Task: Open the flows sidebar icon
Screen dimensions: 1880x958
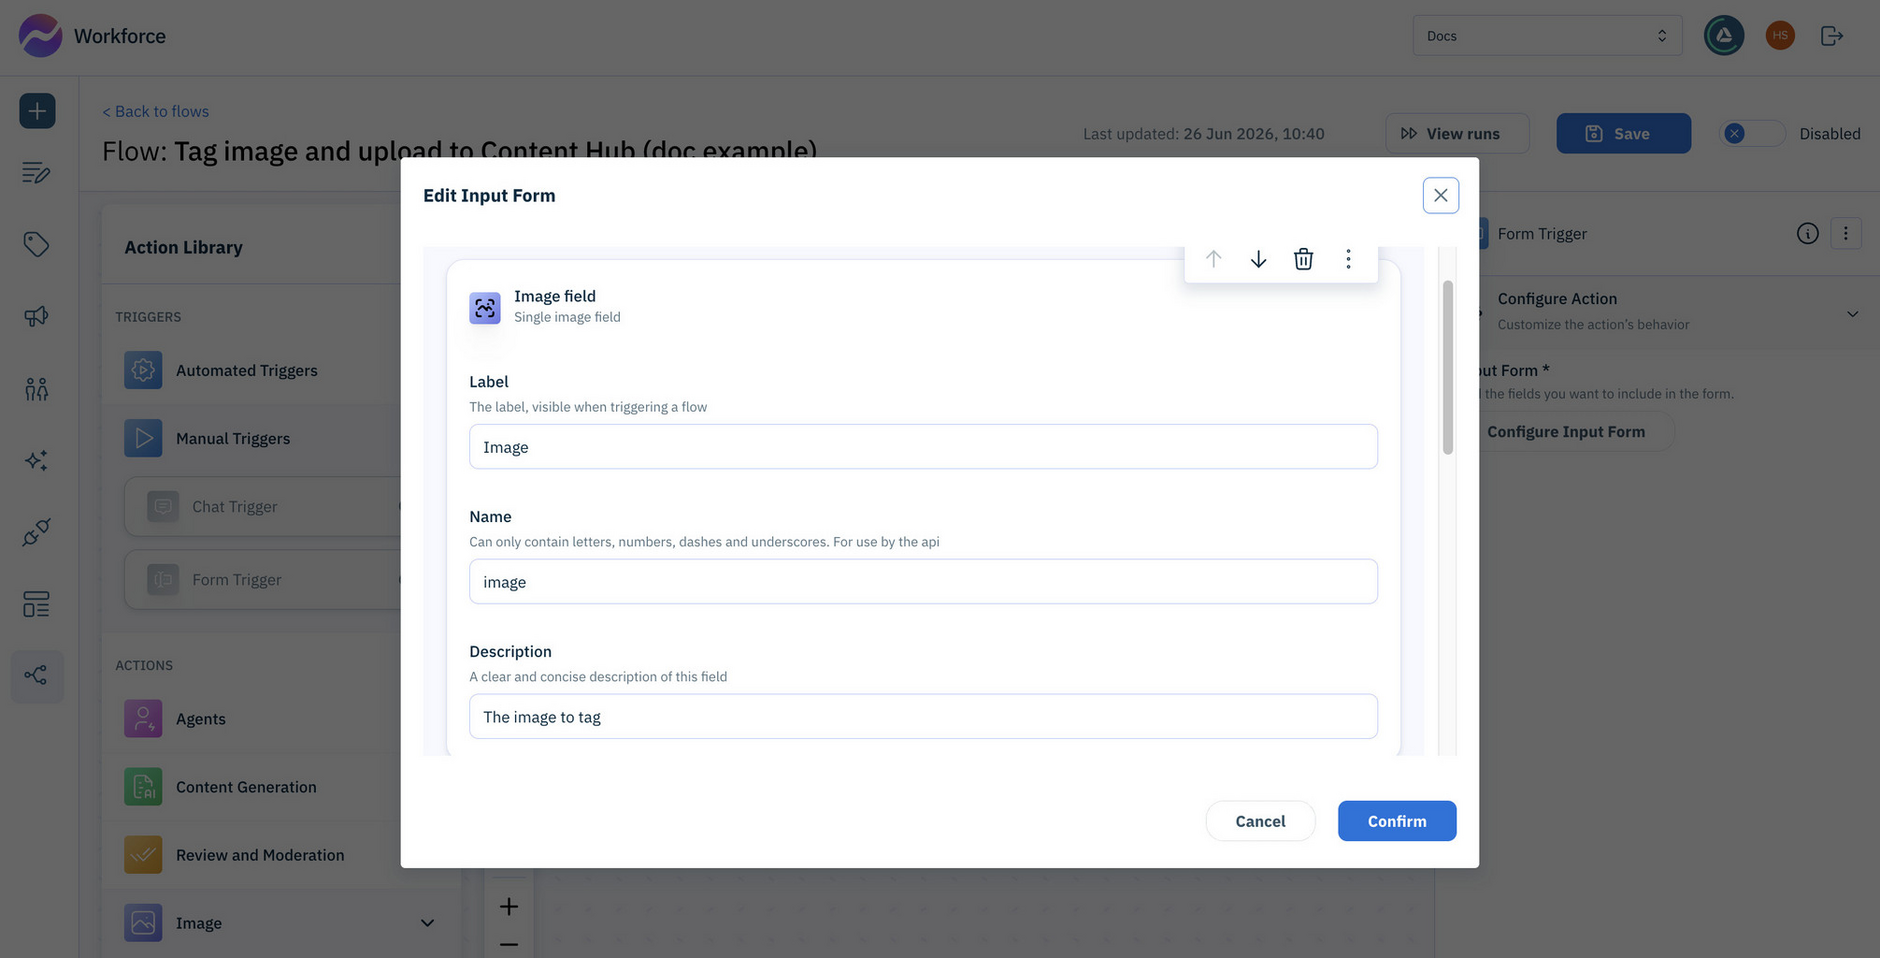Action: click(37, 676)
